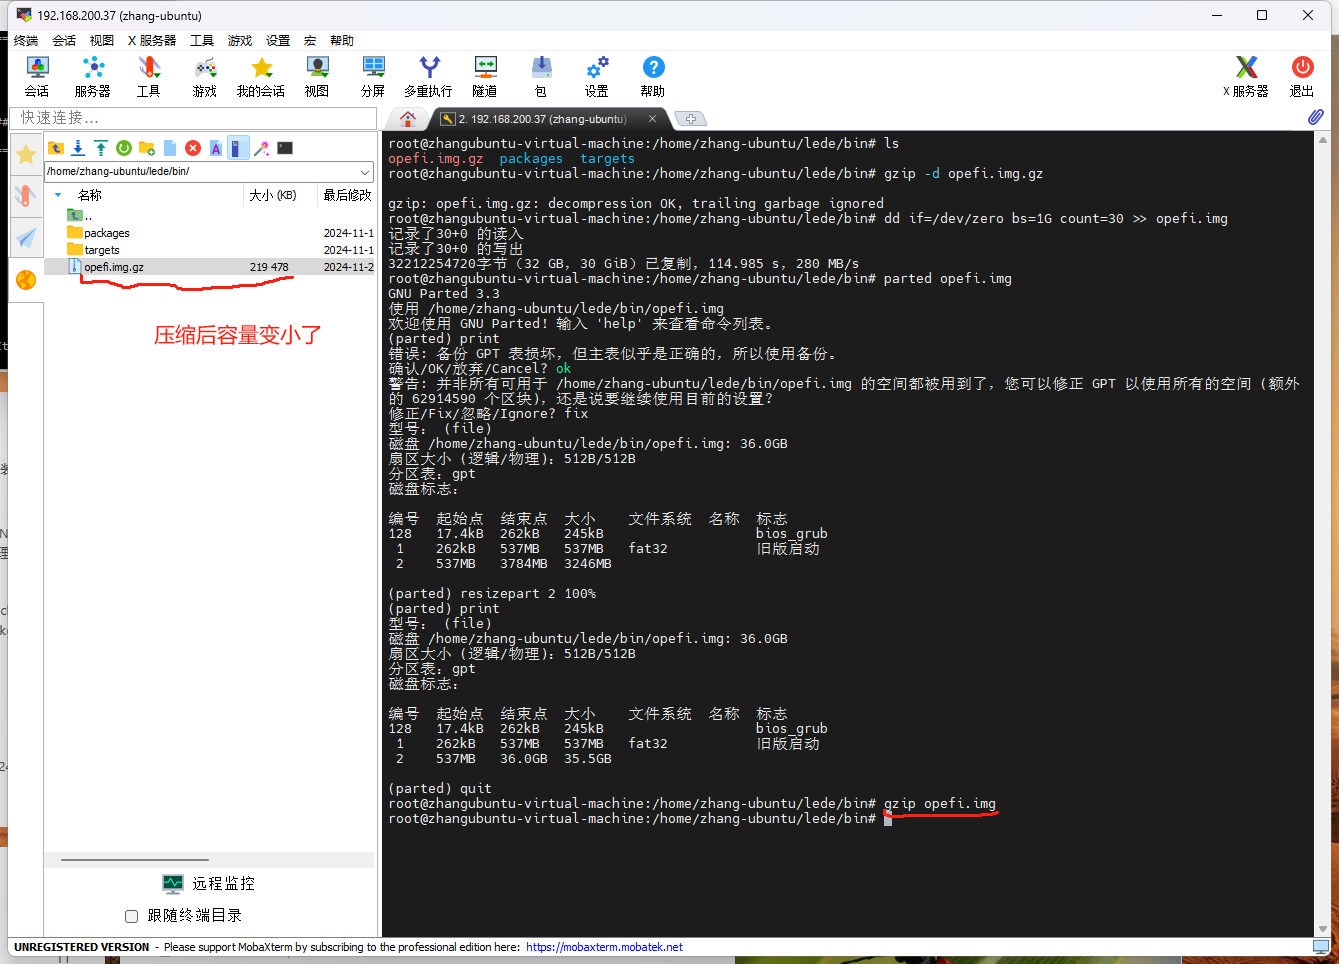Open the X 服务器 menu
The height and width of the screenshot is (964, 1339).
tap(152, 41)
